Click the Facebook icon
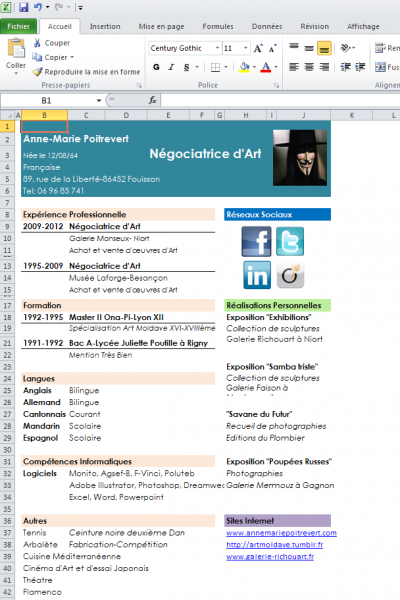 256,241
